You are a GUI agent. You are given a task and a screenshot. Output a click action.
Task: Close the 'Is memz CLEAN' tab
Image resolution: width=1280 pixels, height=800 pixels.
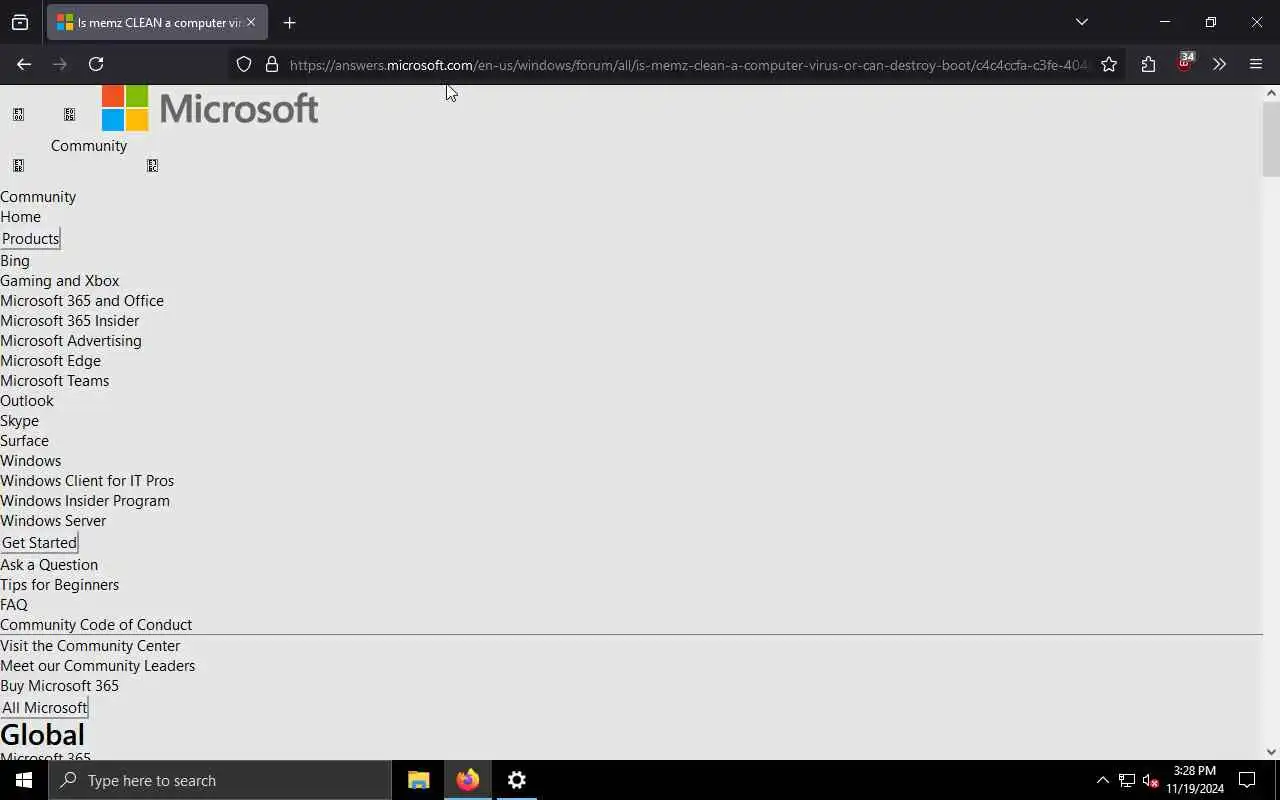click(251, 22)
